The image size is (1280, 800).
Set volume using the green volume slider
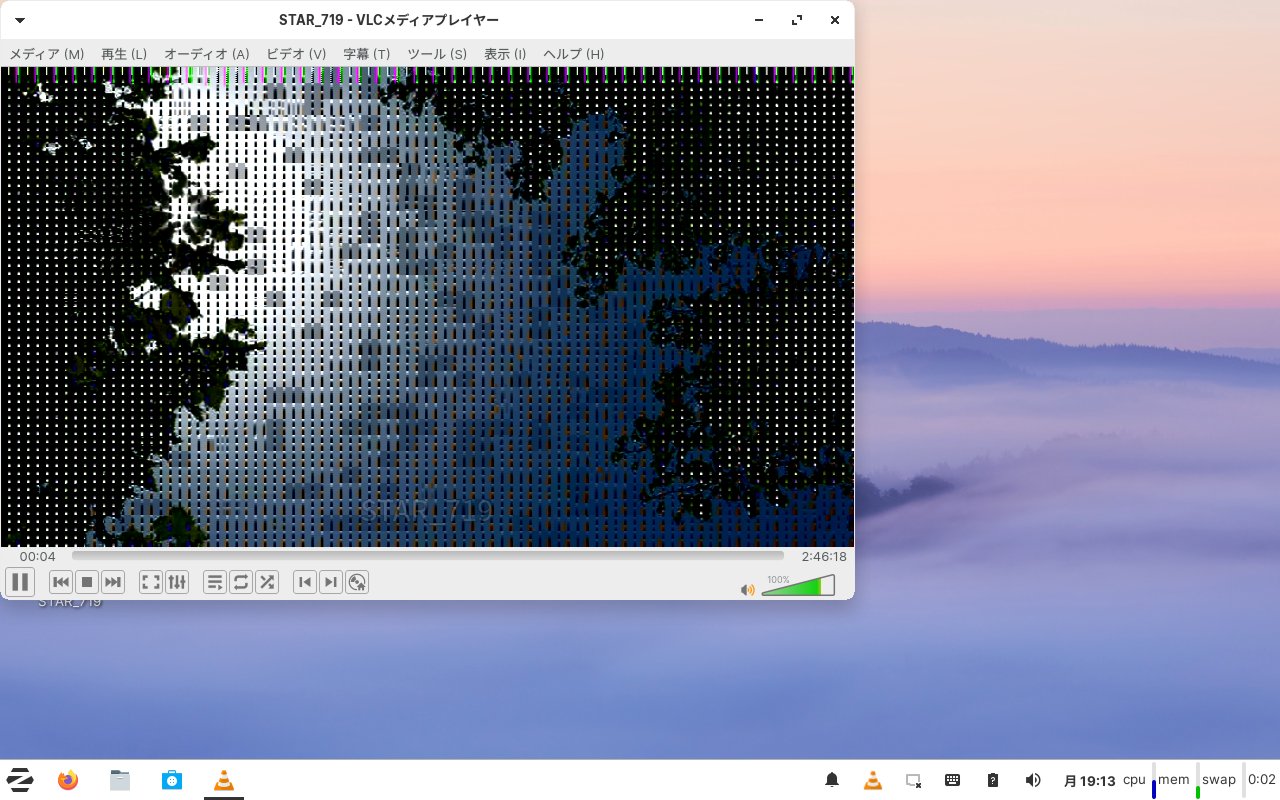click(798, 586)
